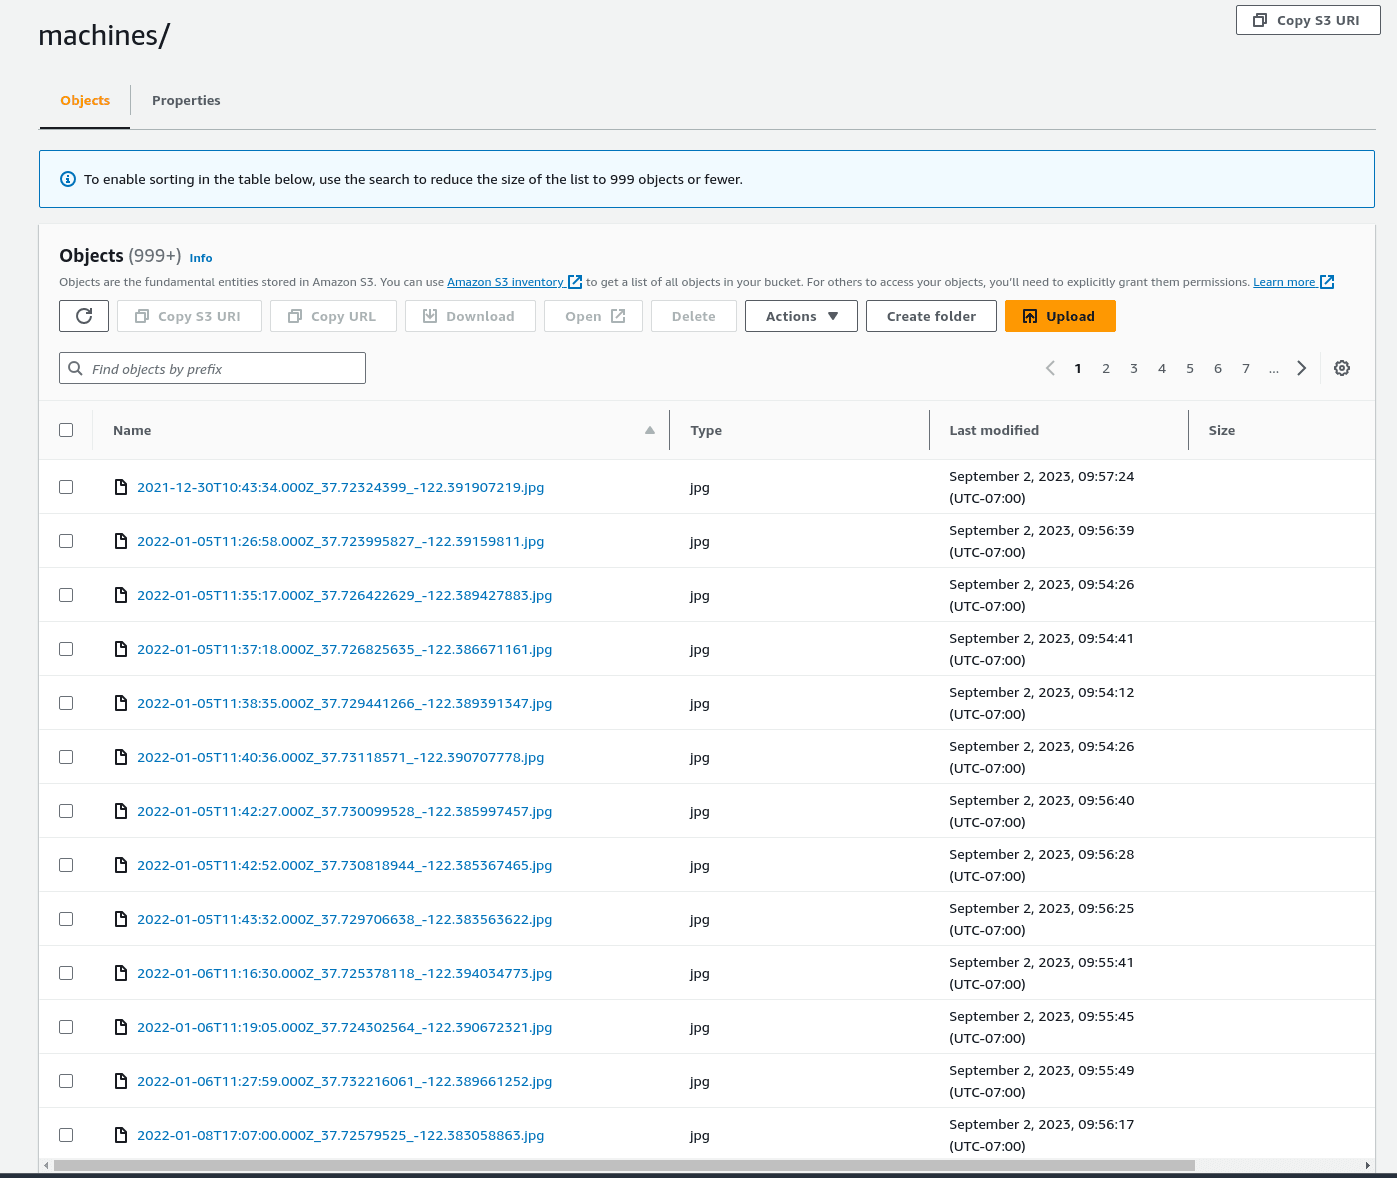Screen dimensions: 1397x1178
Task: Click the Copy URL toolbar icon
Action: click(296, 316)
